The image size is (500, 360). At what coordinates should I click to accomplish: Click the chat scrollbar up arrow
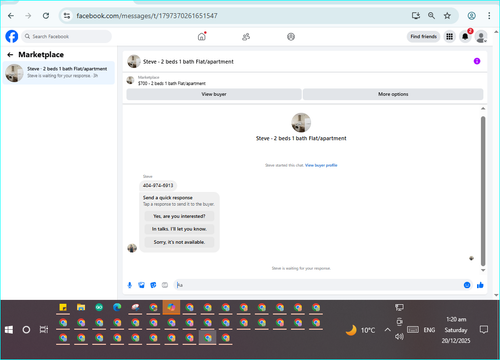(x=483, y=109)
